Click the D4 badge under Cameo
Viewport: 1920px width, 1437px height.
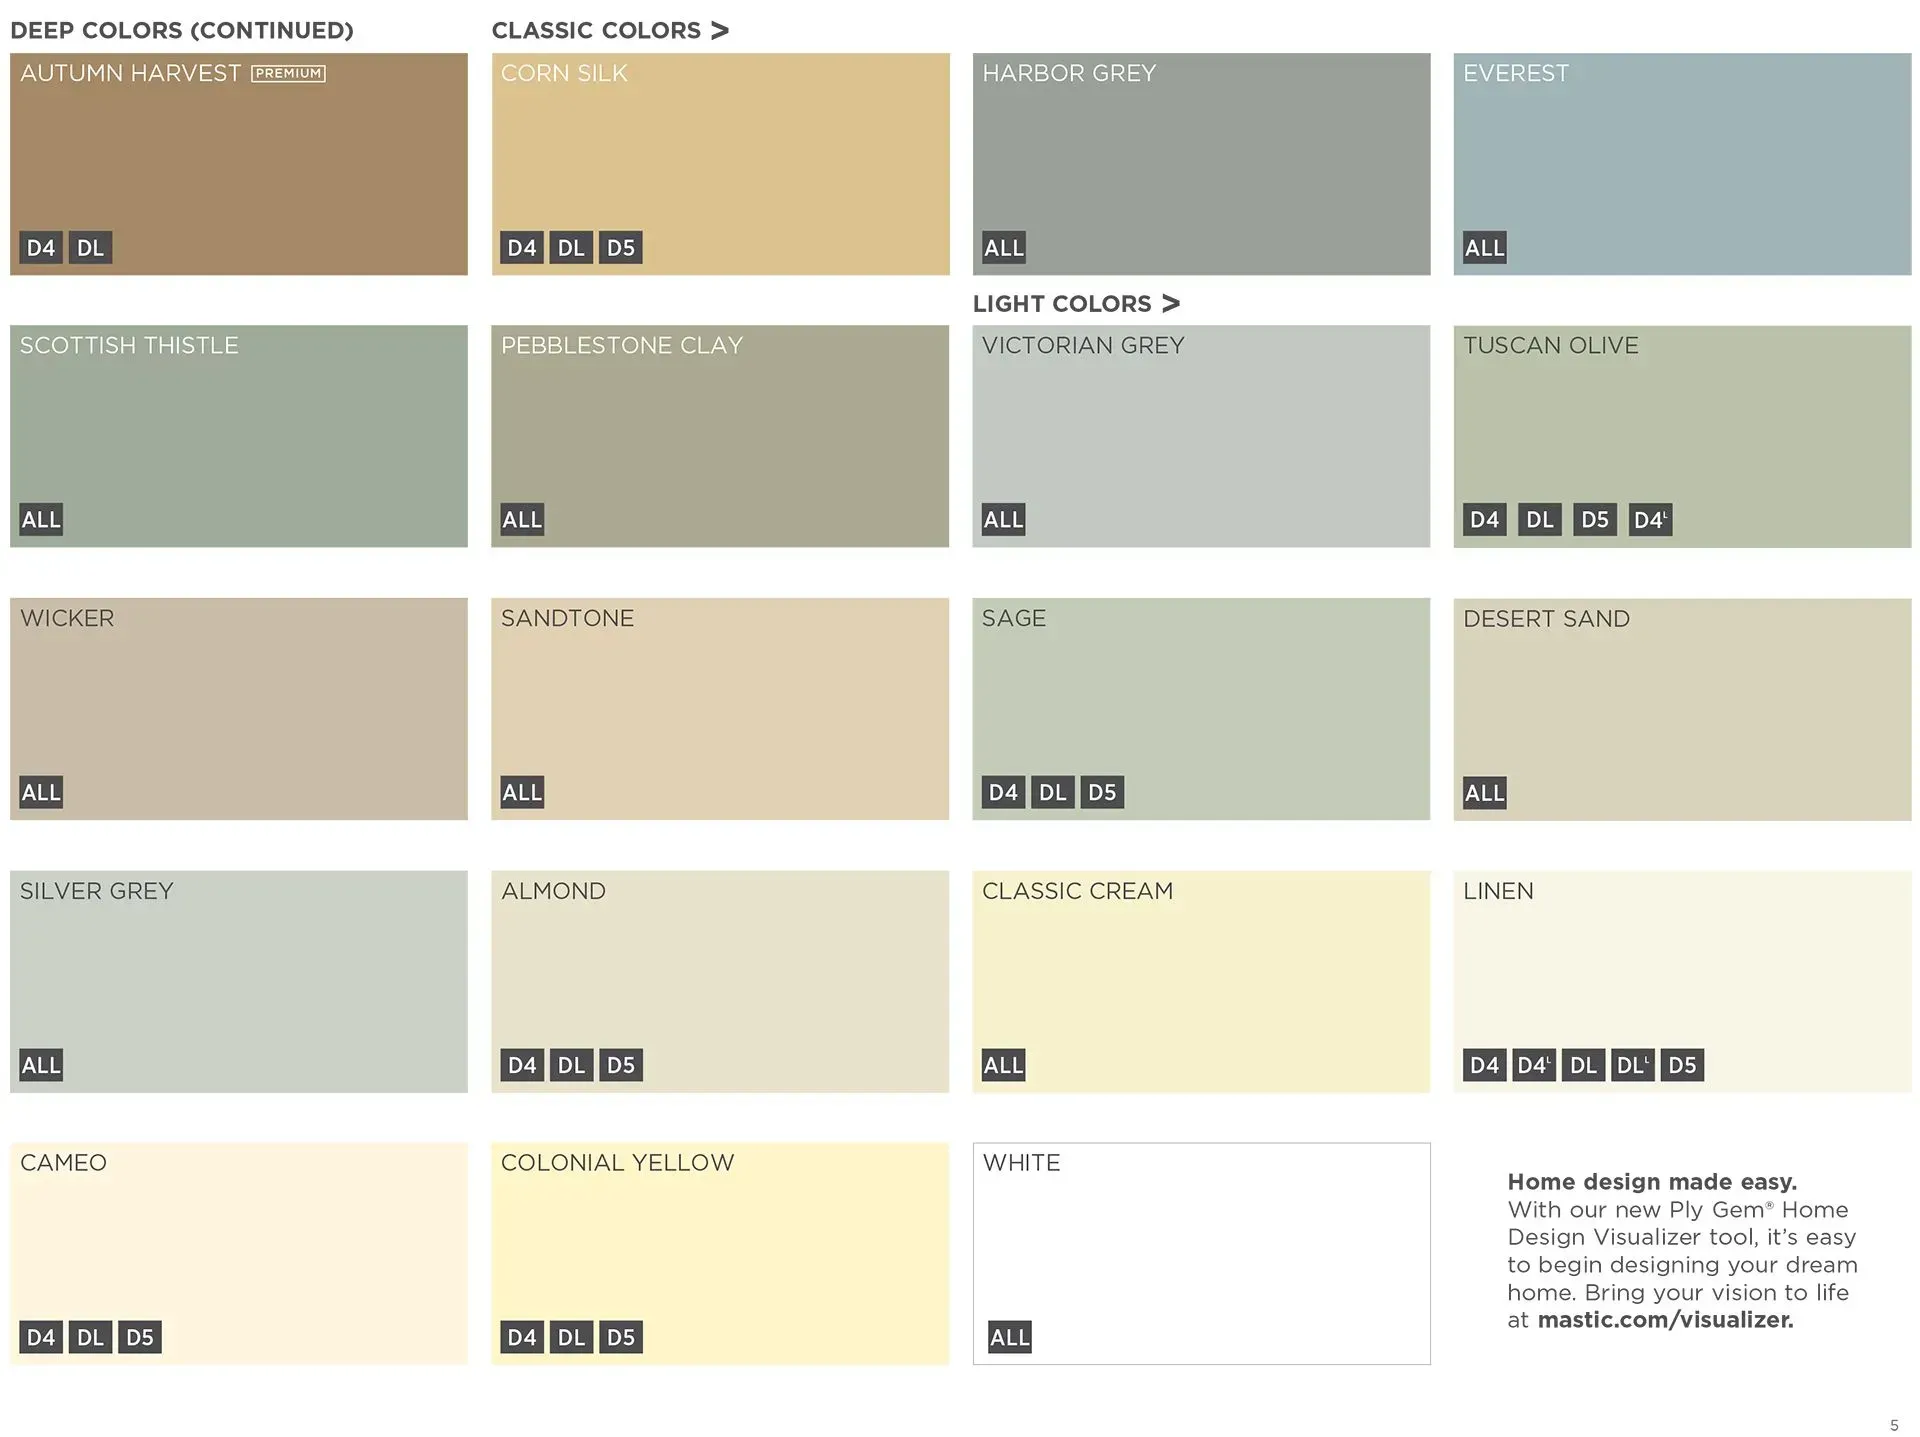point(40,1337)
